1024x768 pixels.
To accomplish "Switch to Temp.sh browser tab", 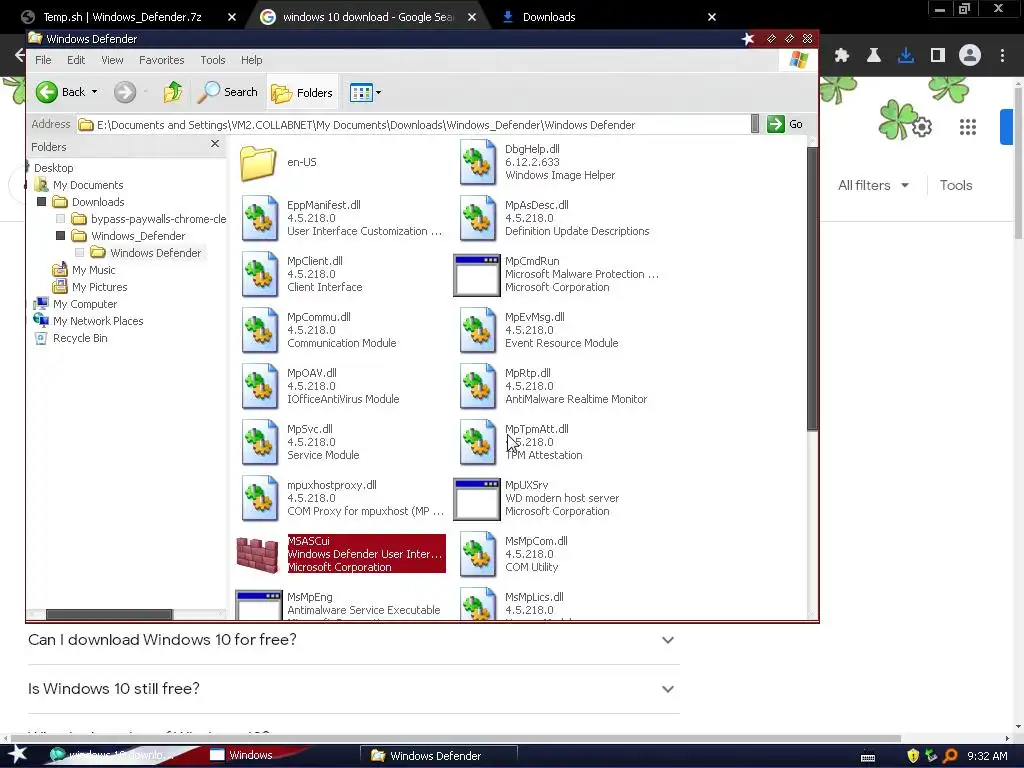I will click(x=122, y=17).
